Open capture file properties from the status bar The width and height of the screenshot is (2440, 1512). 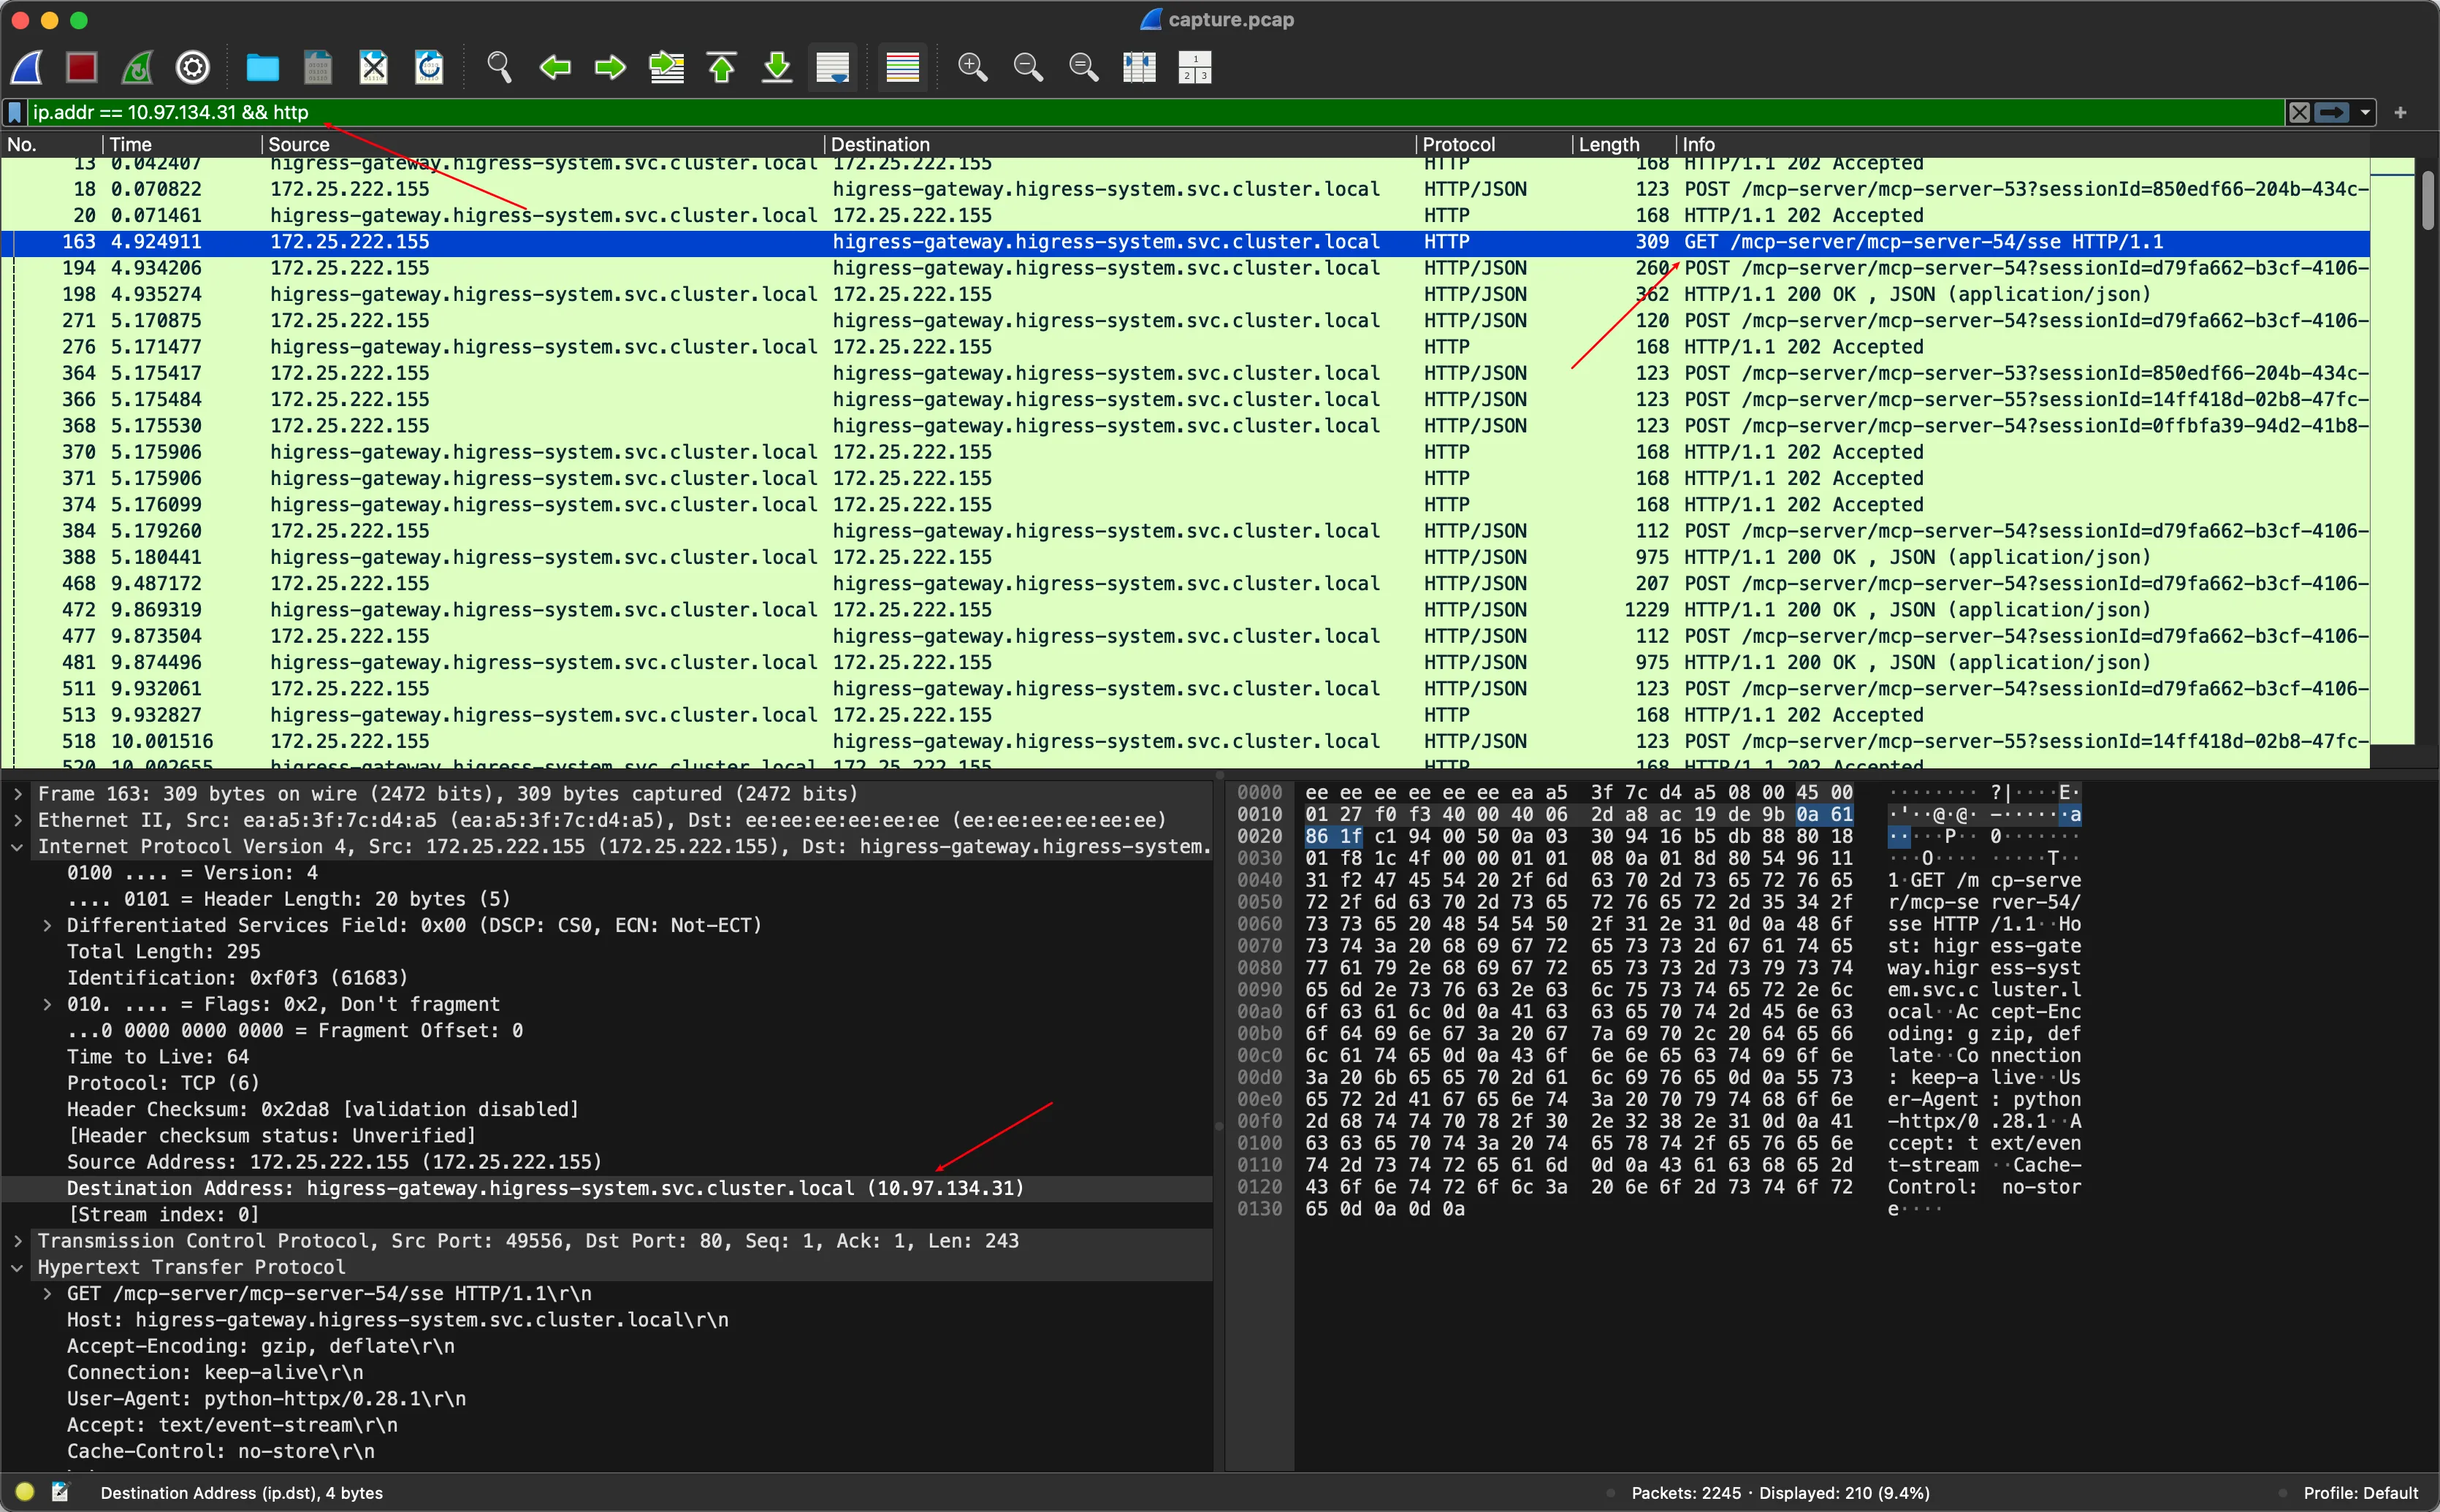point(61,1492)
